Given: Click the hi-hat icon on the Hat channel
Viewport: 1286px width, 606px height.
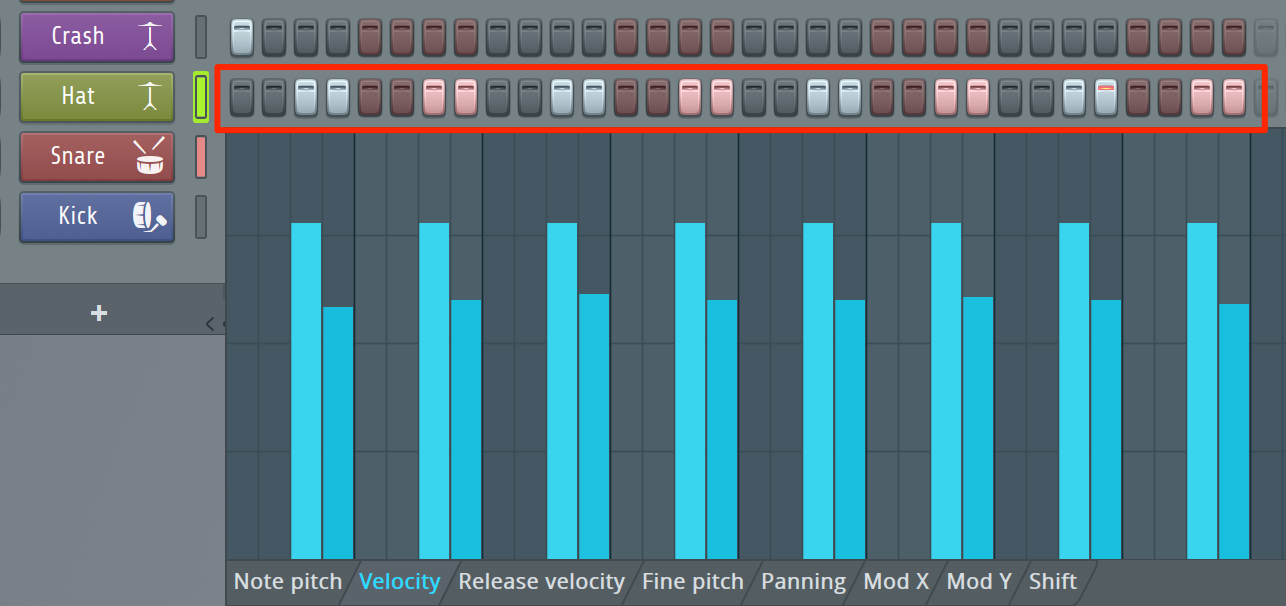Looking at the screenshot, I should coord(150,95).
